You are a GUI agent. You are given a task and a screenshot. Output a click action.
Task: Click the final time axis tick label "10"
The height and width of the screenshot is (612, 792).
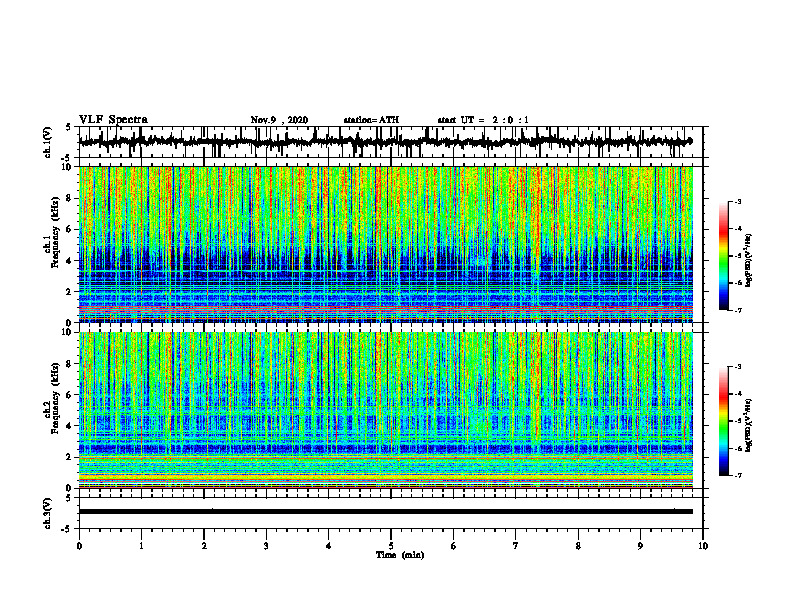[703, 546]
